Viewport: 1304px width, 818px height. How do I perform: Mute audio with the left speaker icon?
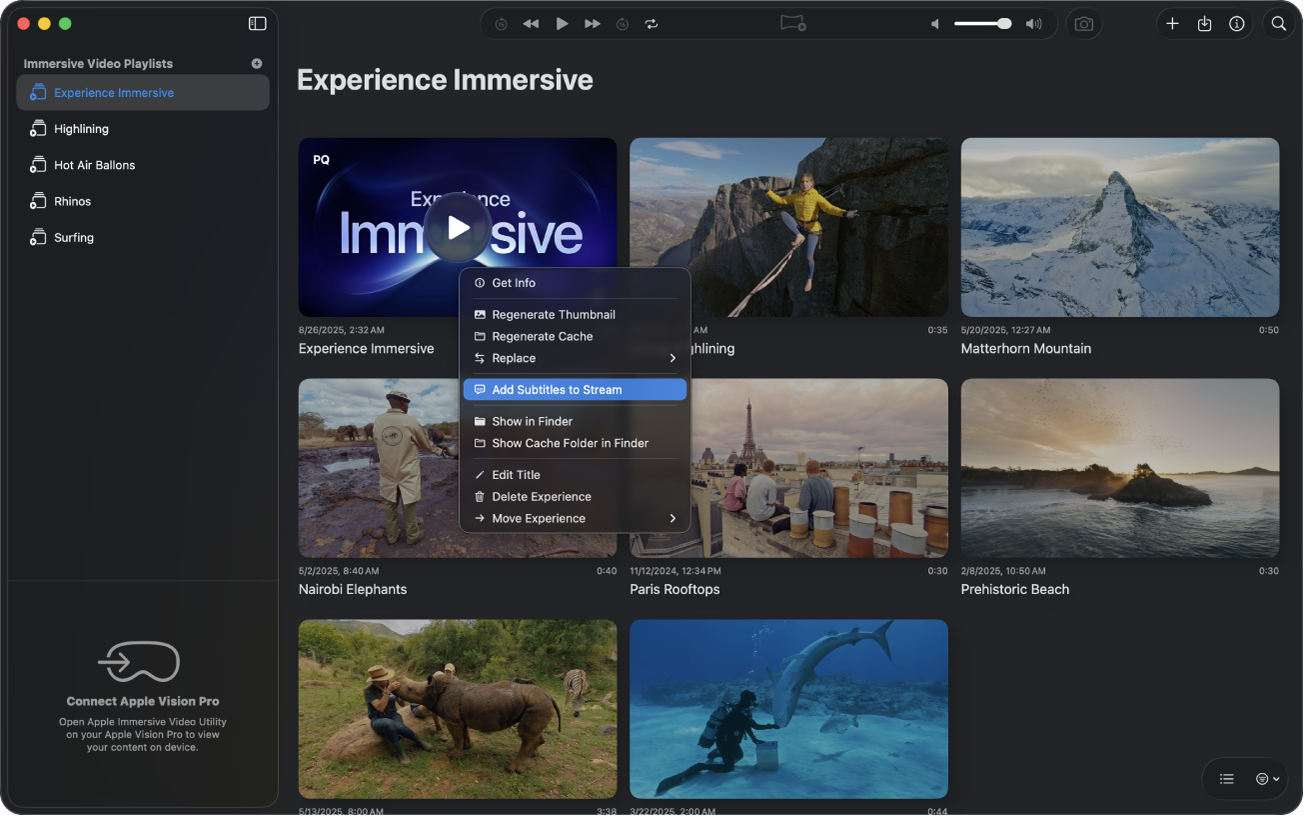934,23
